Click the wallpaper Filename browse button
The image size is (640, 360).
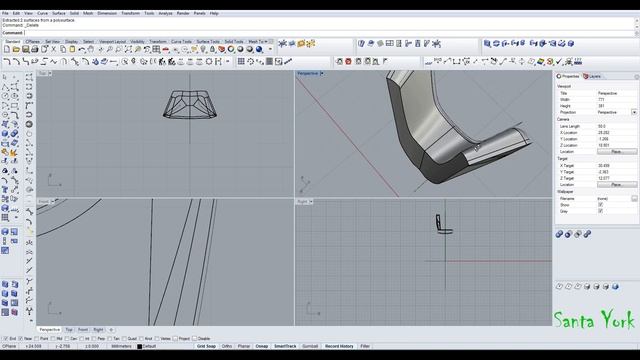pyautogui.click(x=634, y=198)
